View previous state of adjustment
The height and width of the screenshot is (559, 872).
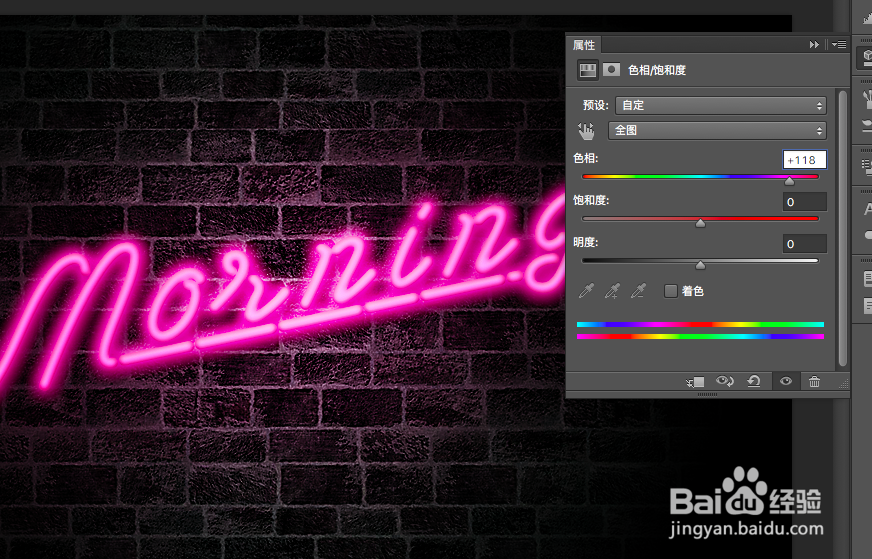point(725,381)
